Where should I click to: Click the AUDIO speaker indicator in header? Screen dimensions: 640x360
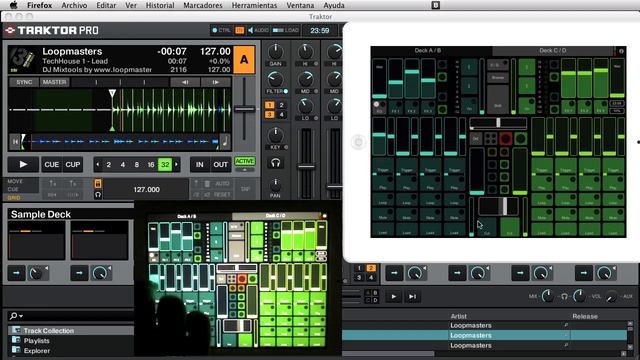coord(258,30)
